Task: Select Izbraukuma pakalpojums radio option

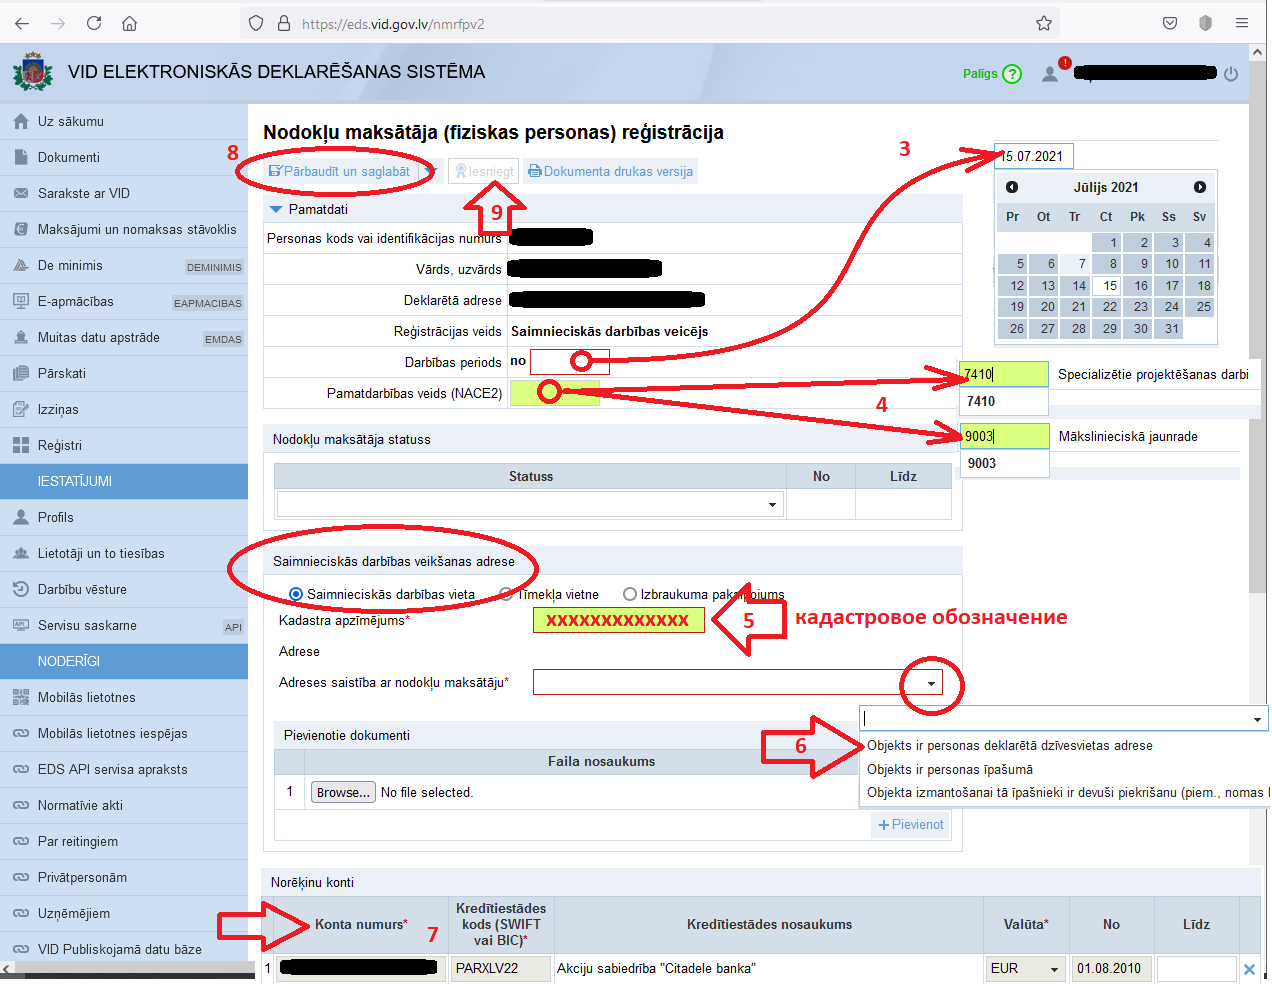Action: (630, 594)
